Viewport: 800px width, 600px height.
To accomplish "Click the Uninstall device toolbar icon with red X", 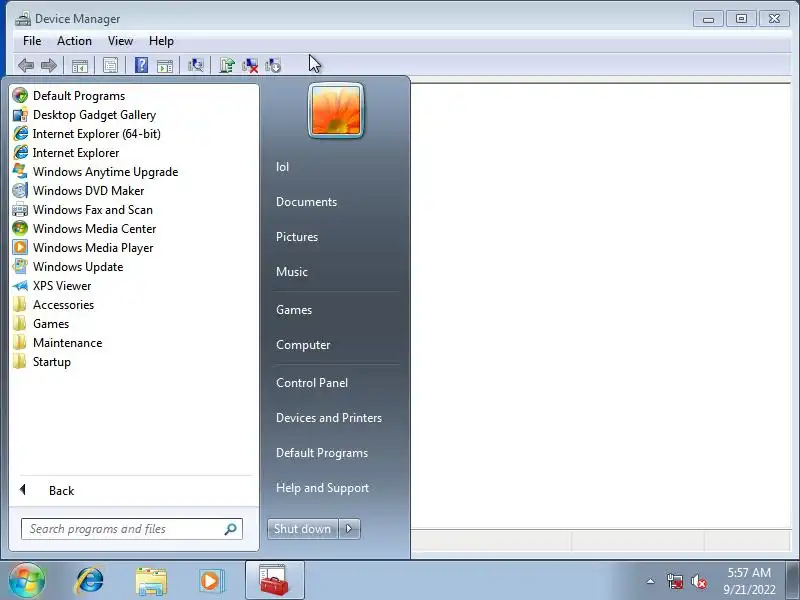I will tap(250, 65).
